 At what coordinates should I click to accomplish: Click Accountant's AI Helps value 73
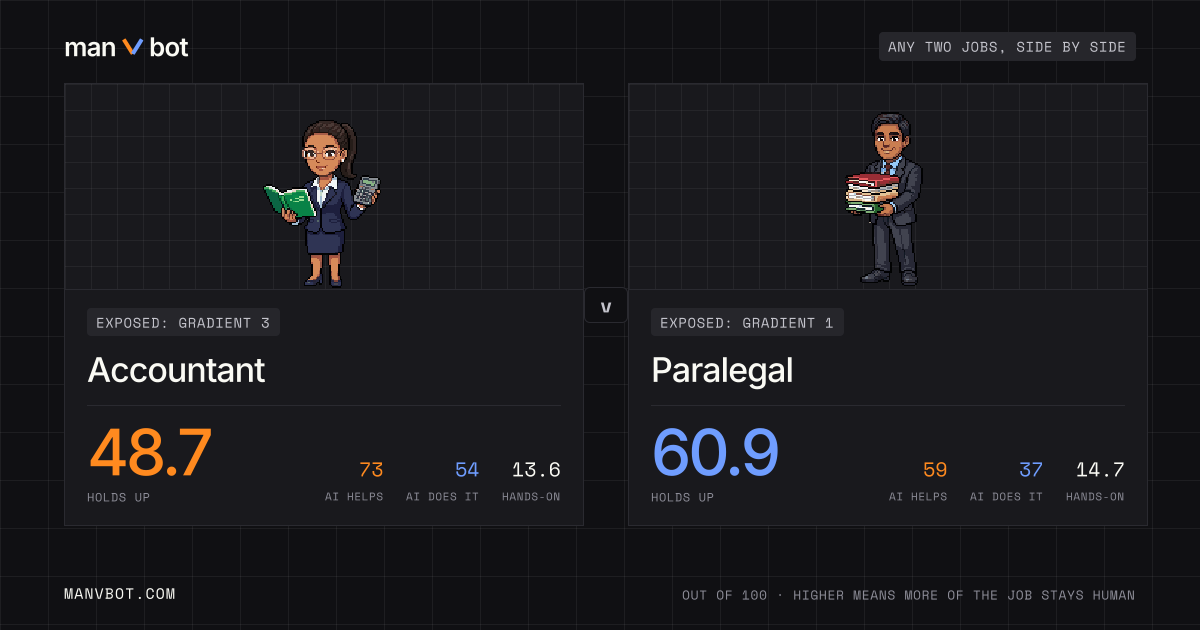point(371,470)
